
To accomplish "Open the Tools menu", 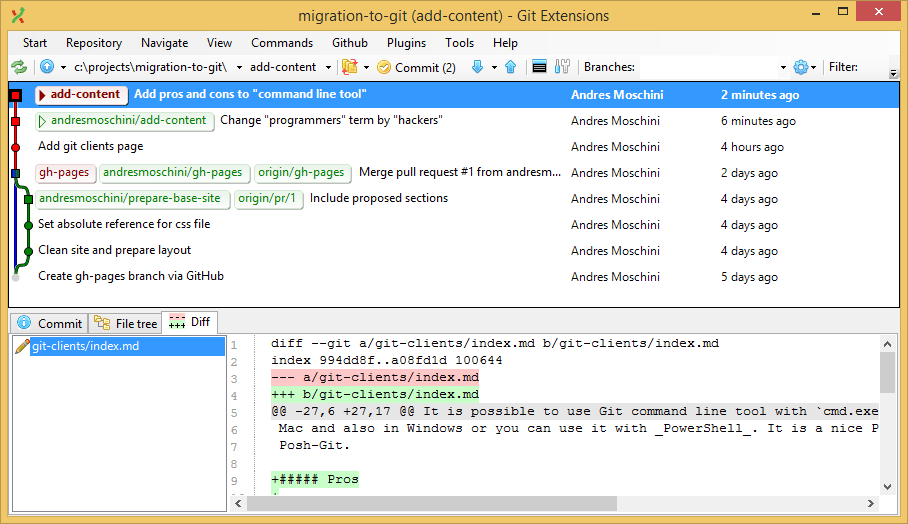I will point(459,43).
